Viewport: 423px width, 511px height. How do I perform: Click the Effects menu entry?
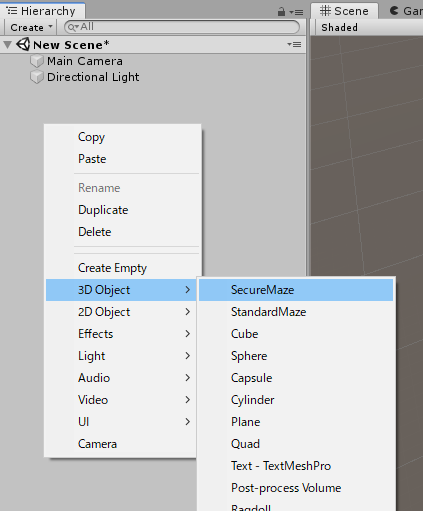(121, 334)
